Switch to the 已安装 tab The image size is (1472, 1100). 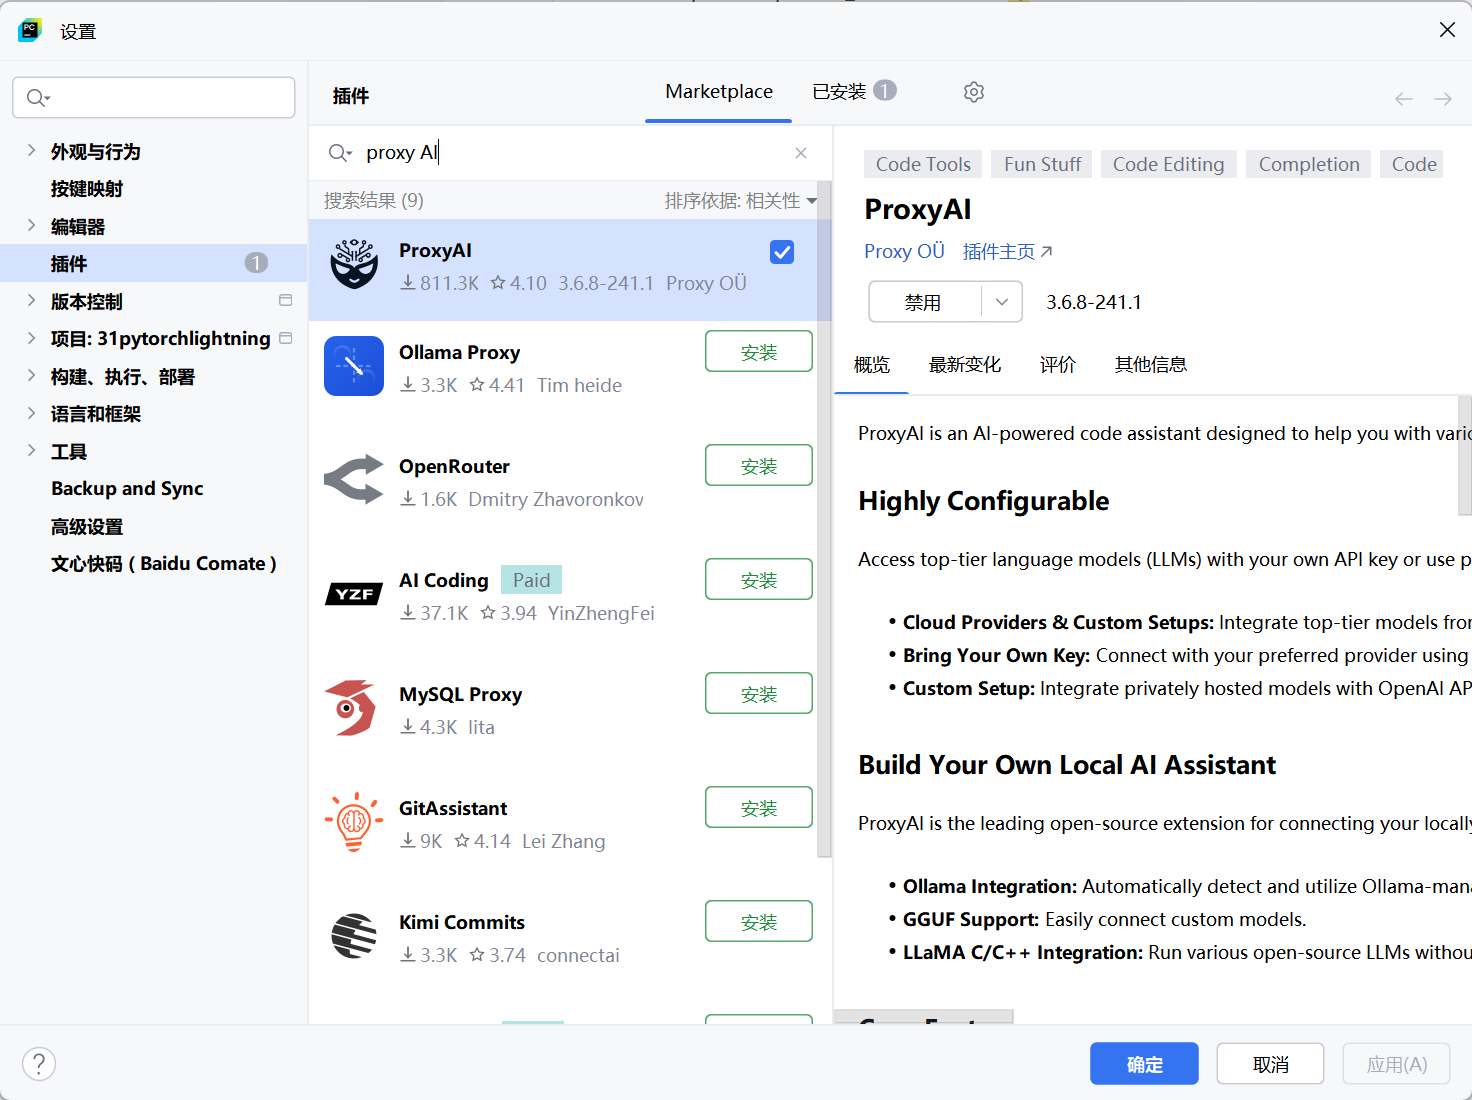(x=854, y=92)
